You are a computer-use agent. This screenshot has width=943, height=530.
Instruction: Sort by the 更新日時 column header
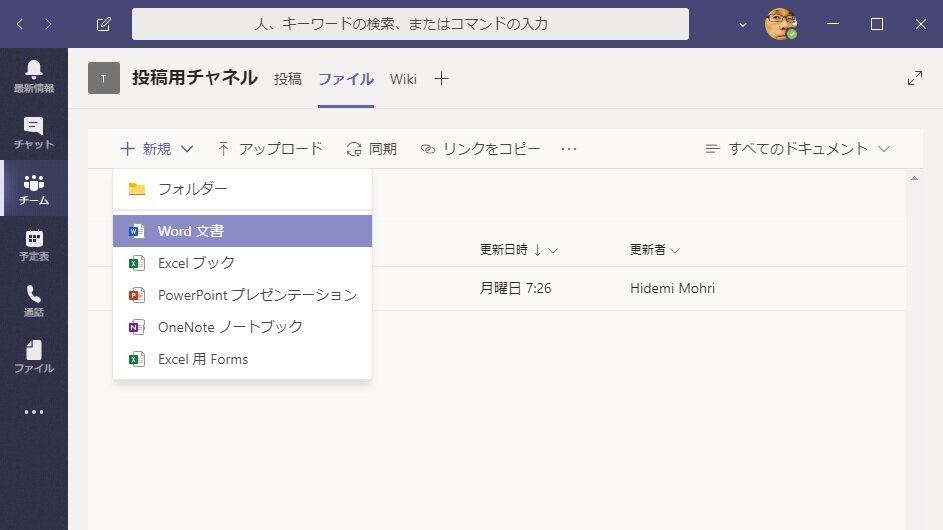(x=510, y=250)
